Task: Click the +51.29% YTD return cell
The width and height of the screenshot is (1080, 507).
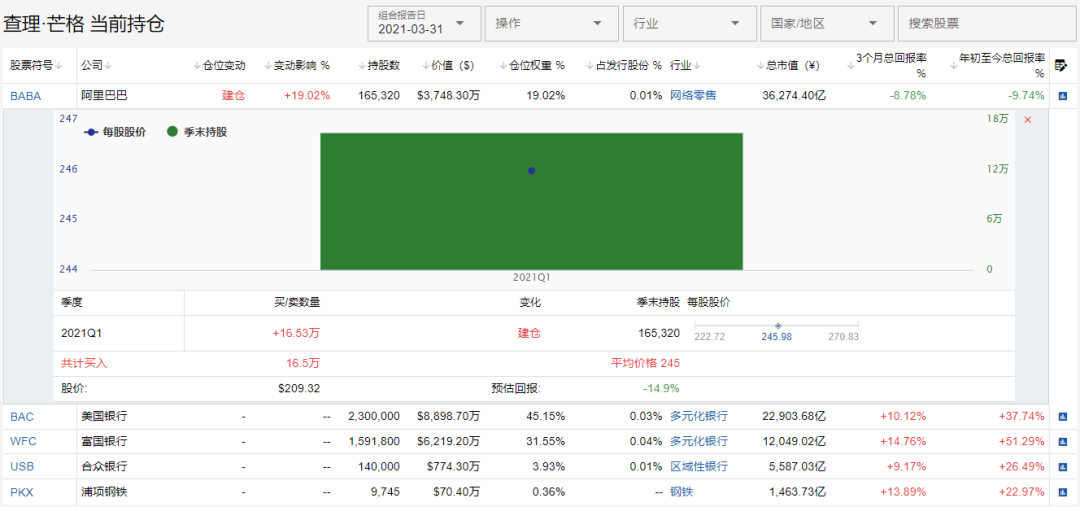Action: (x=1022, y=441)
